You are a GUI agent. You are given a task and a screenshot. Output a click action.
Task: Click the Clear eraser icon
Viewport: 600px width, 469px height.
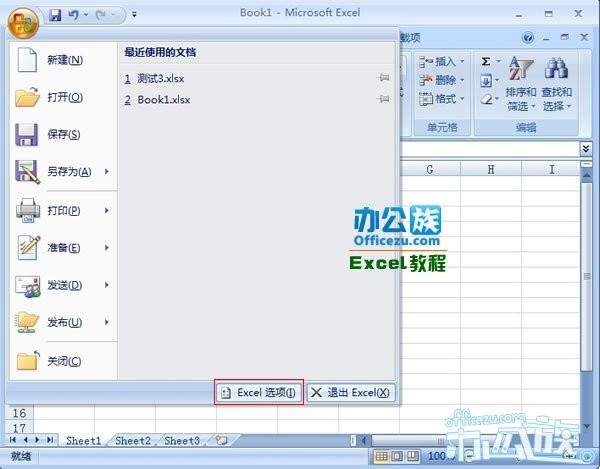pos(486,99)
